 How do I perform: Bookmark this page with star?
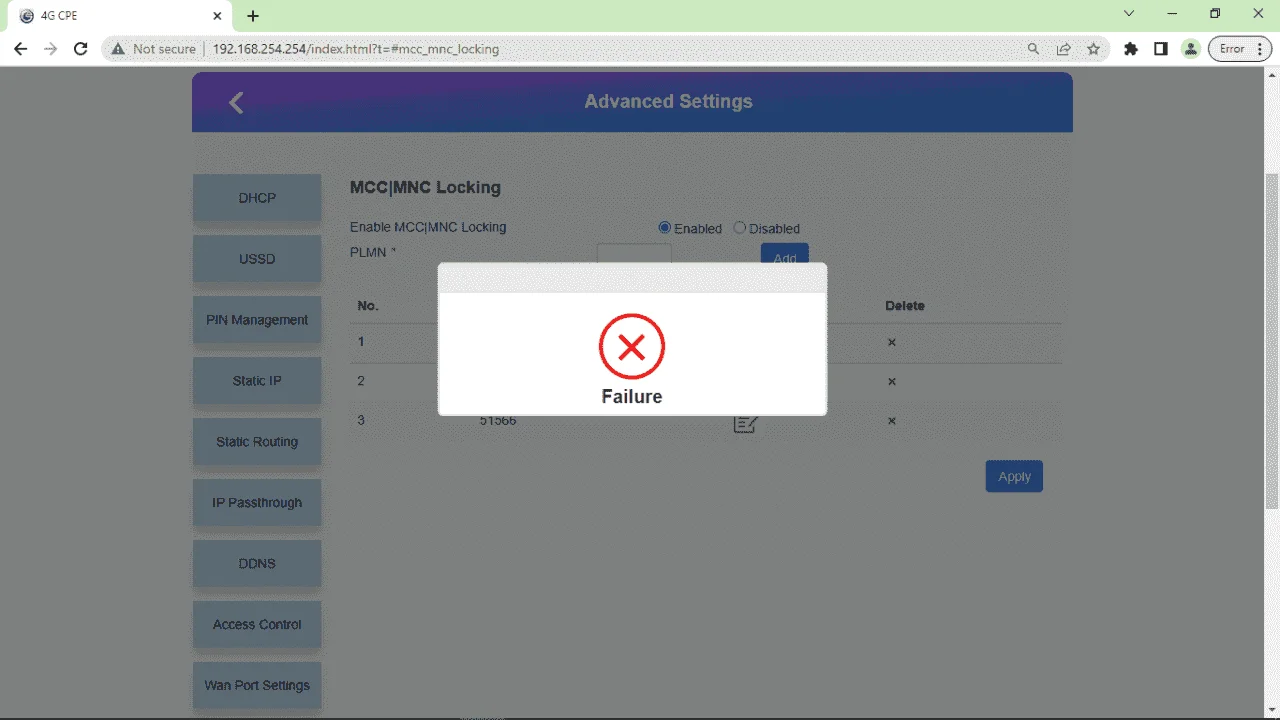click(x=1093, y=48)
